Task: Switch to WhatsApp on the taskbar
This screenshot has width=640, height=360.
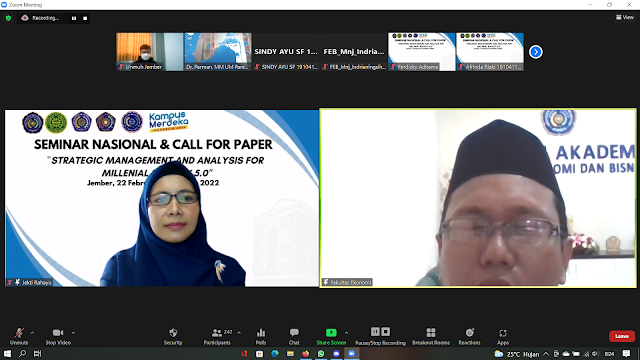Action: point(321,354)
